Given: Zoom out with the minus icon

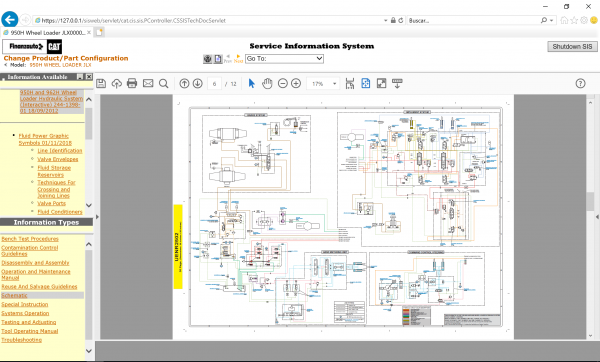Looking at the screenshot, I should [x=283, y=83].
